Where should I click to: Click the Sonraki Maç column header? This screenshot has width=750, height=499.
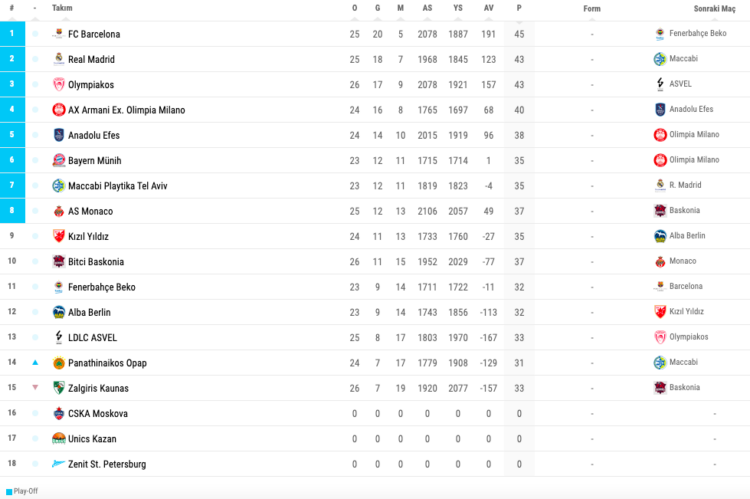[714, 8]
